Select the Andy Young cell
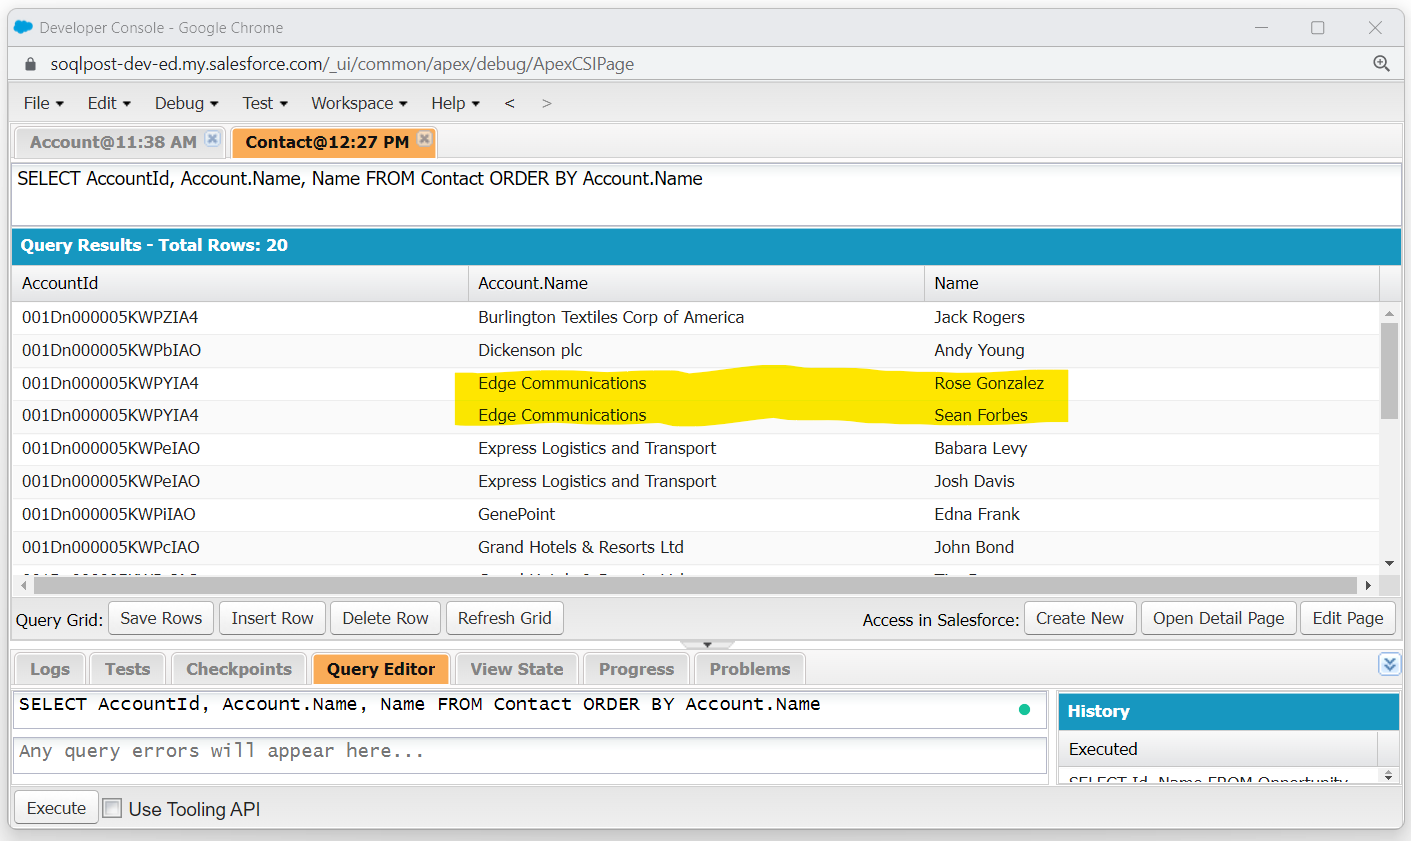The height and width of the screenshot is (841, 1411). tap(1152, 350)
